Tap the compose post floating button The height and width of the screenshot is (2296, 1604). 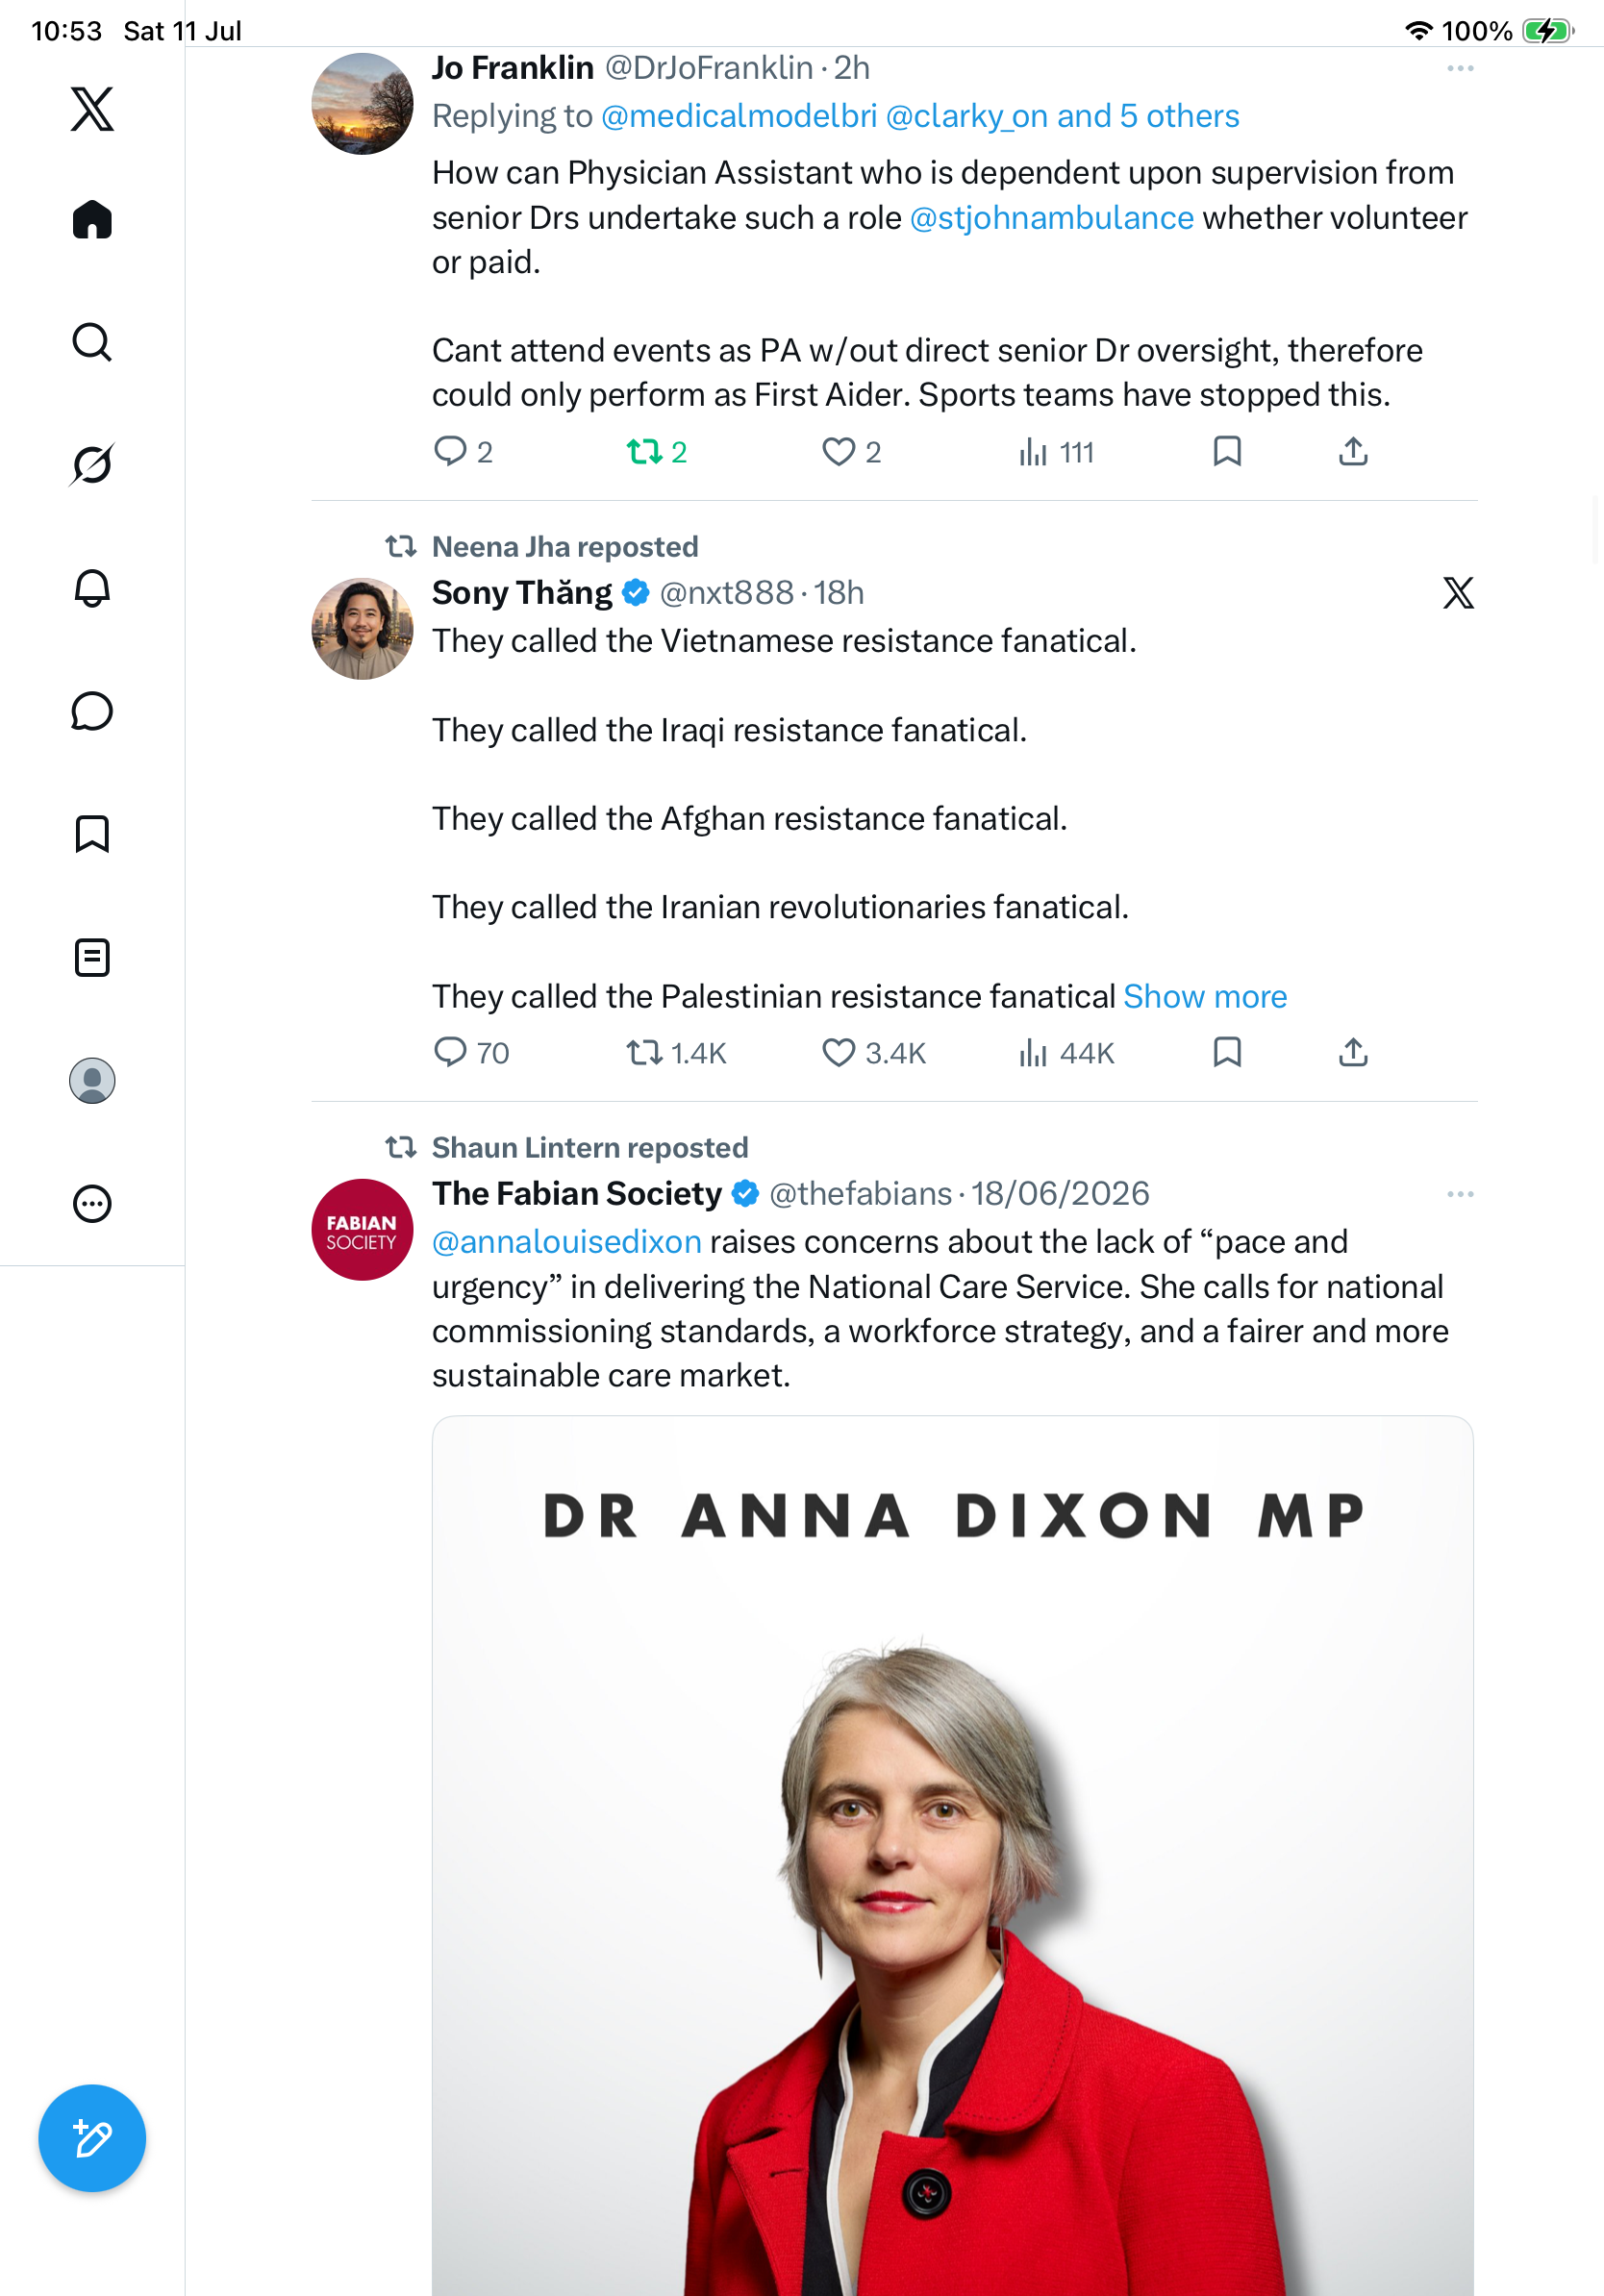click(92, 2139)
